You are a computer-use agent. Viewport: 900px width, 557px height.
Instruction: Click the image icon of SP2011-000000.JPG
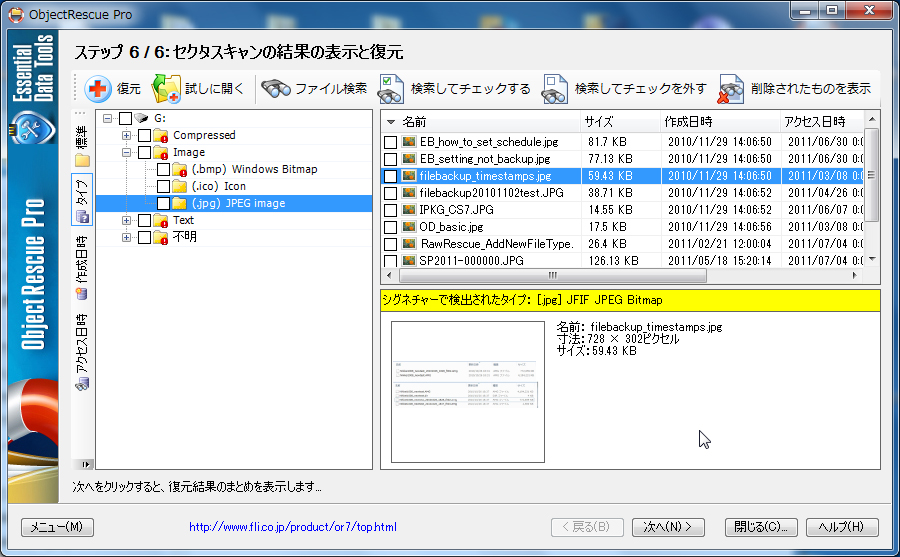pyautogui.click(x=409, y=261)
